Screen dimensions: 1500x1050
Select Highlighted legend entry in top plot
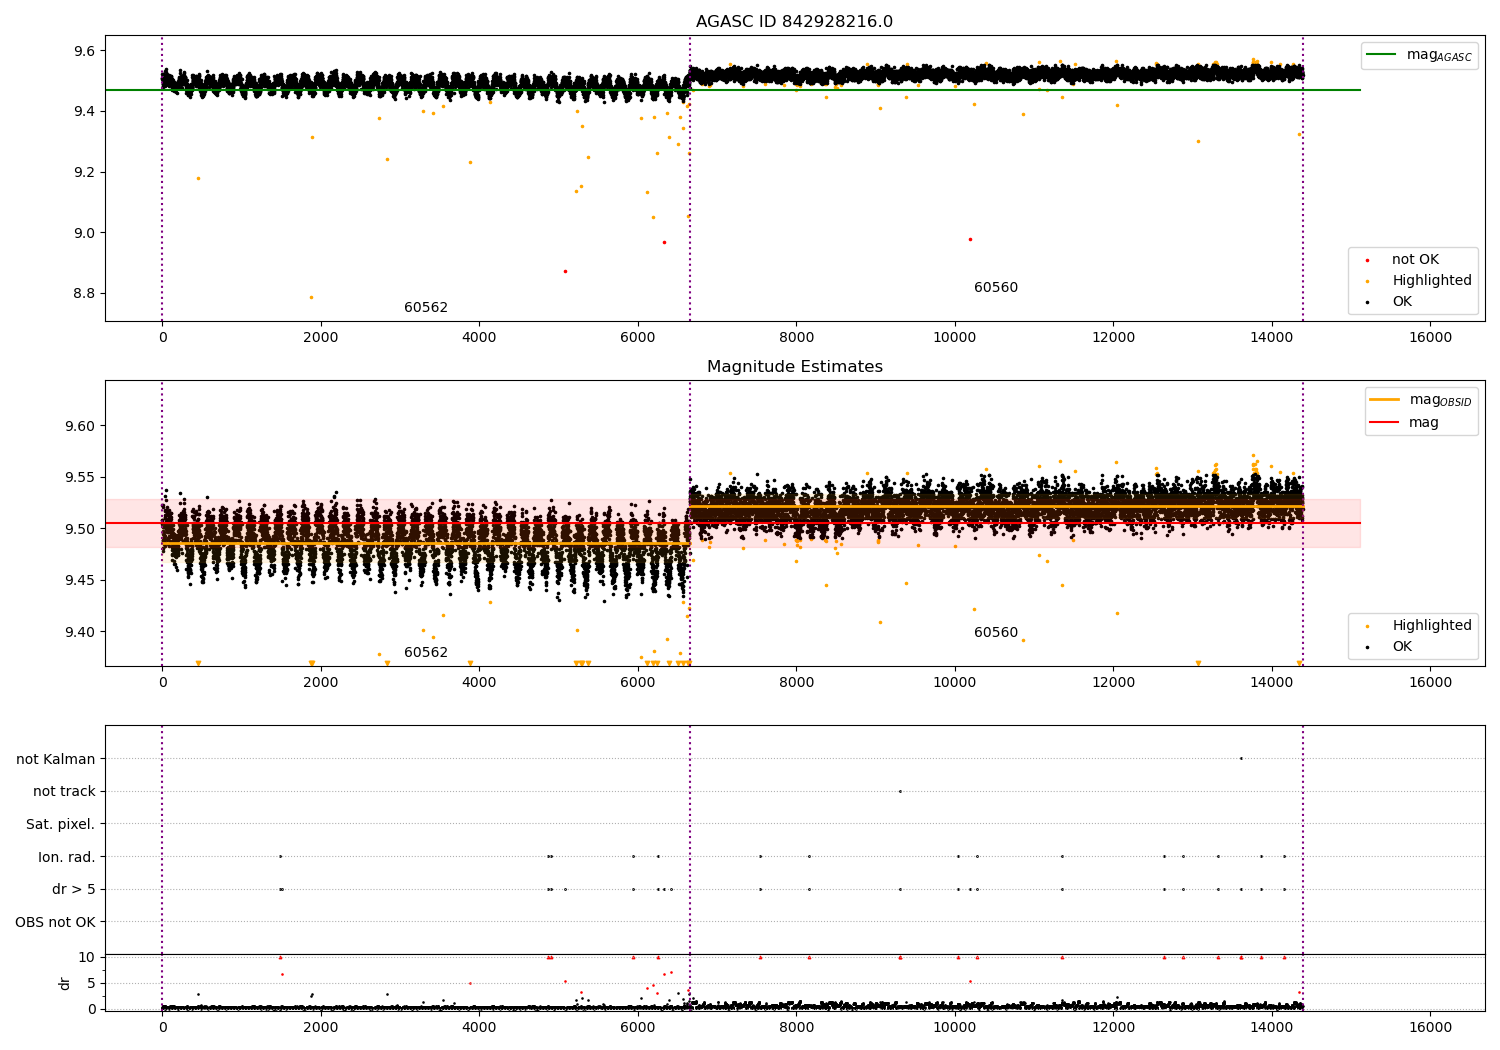[x=1420, y=281]
